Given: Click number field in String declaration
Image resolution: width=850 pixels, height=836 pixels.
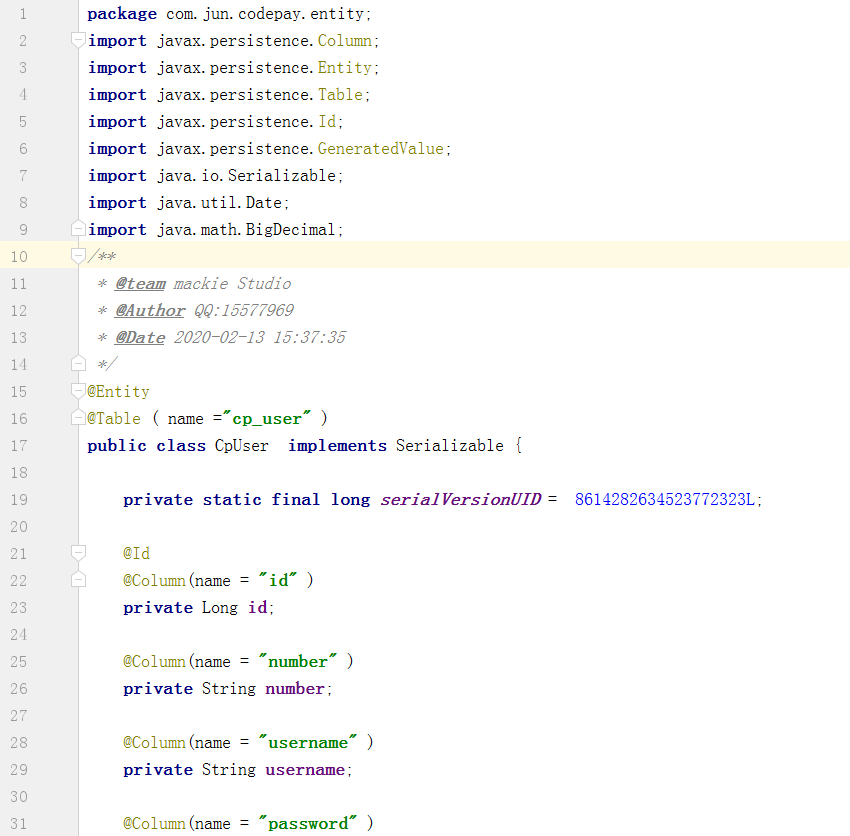Looking at the screenshot, I should [295, 689].
